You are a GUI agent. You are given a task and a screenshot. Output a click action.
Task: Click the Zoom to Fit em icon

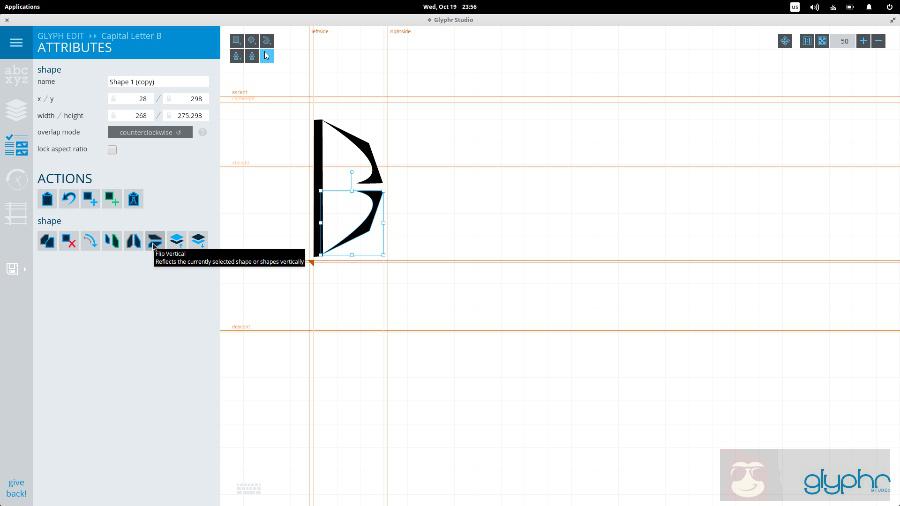822,41
